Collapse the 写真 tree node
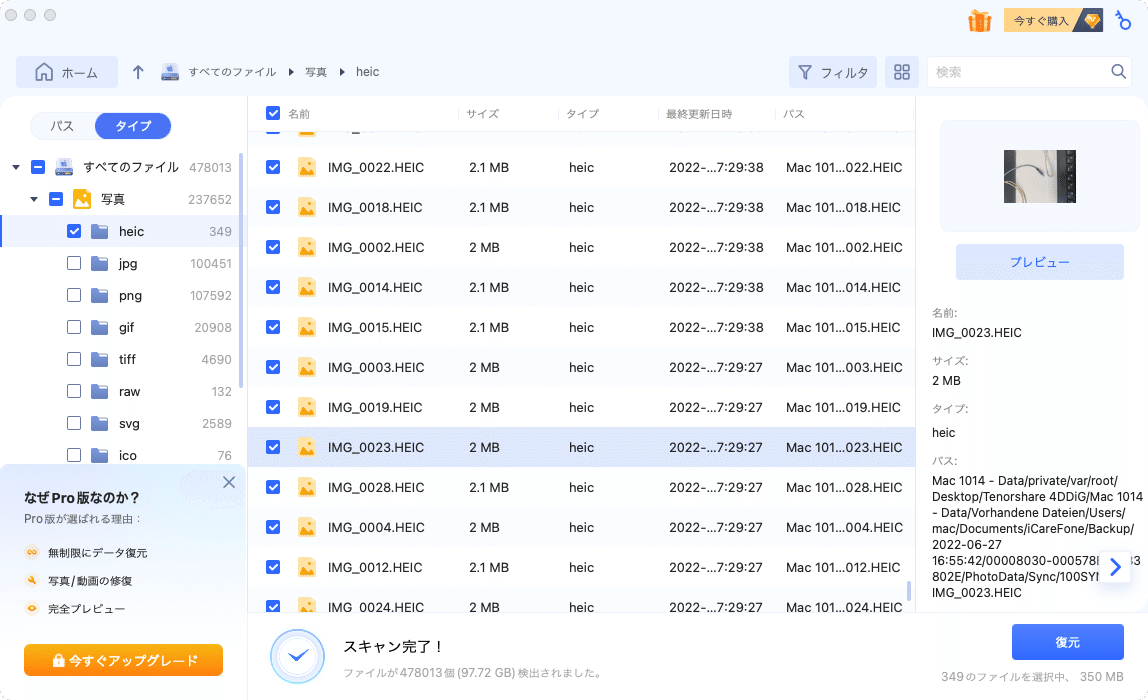1148x700 pixels. coord(34,199)
